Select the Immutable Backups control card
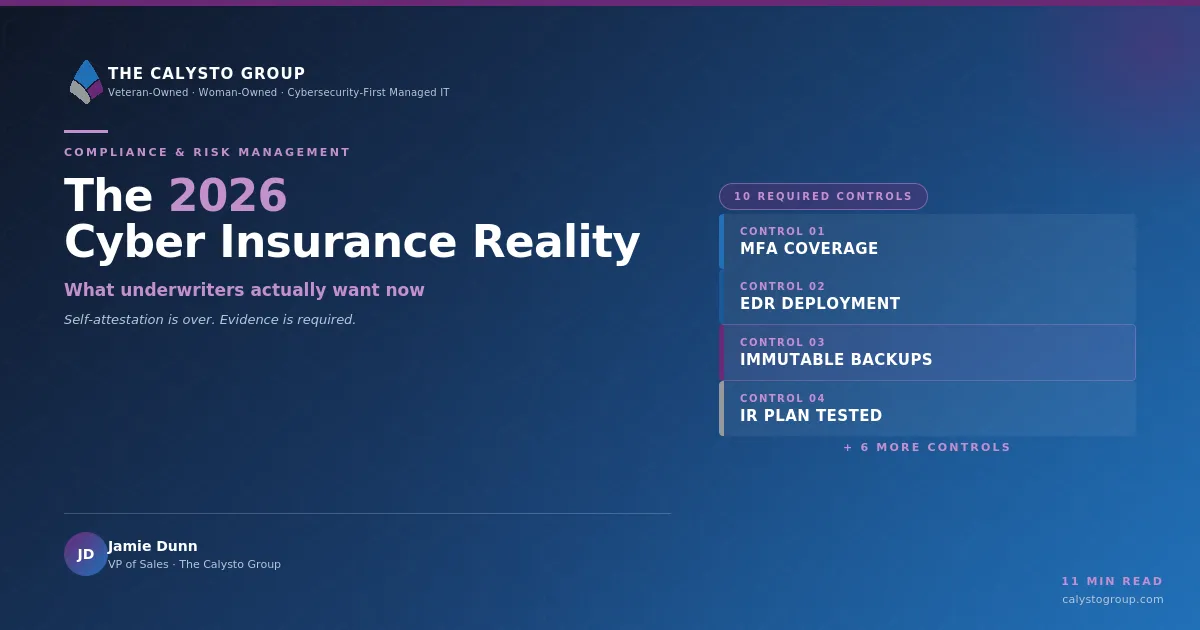The height and width of the screenshot is (630, 1200). click(927, 352)
